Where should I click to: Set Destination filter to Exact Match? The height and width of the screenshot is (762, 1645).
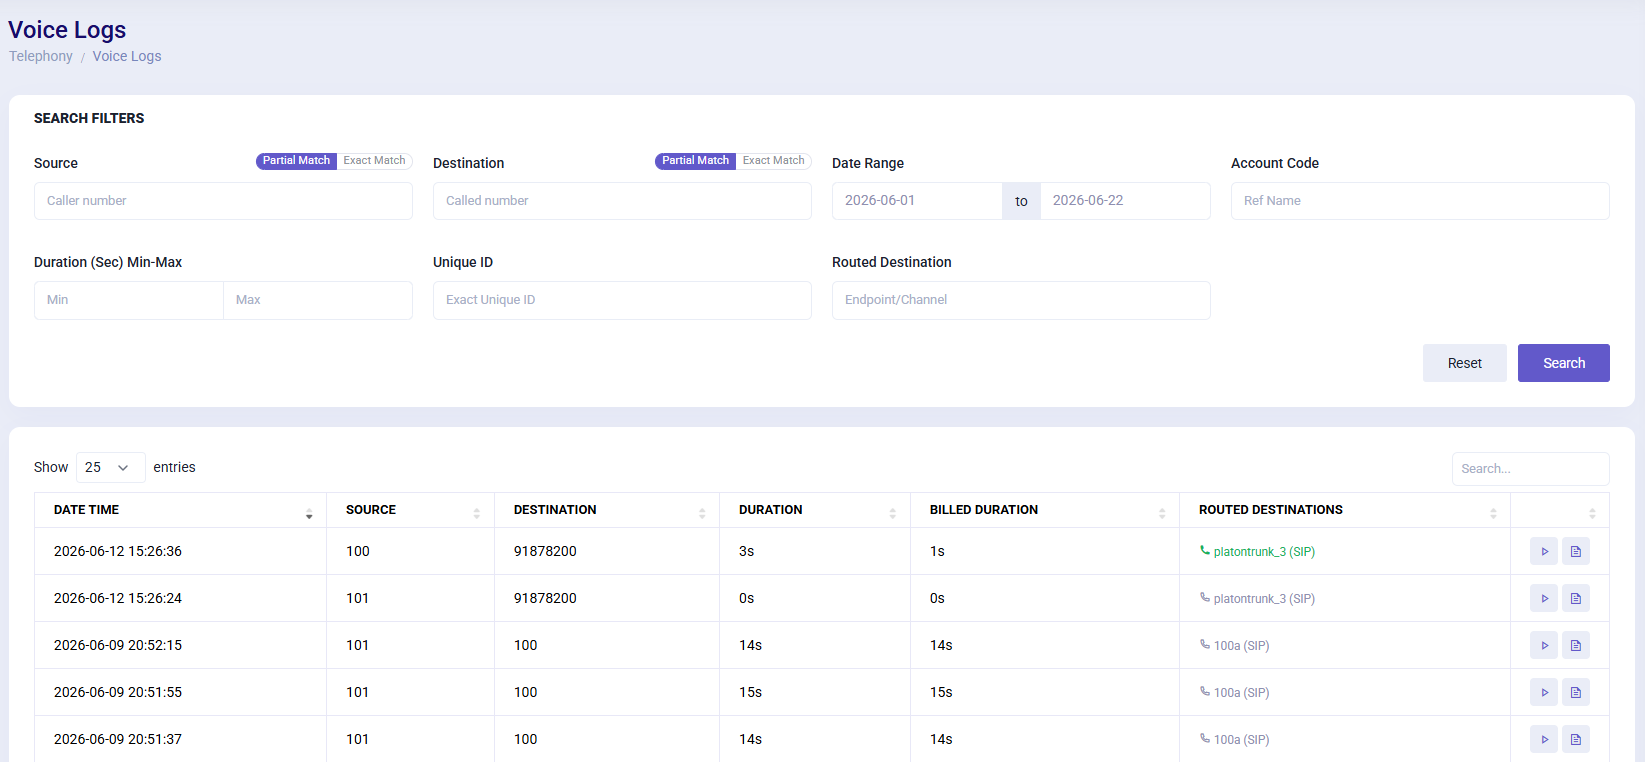coord(774,161)
